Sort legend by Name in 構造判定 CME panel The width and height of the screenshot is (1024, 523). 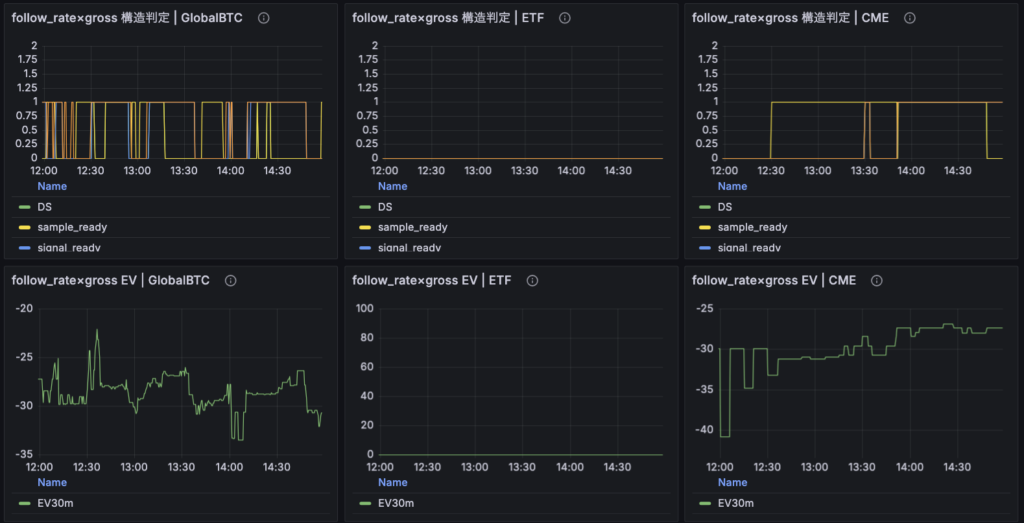[x=732, y=186]
